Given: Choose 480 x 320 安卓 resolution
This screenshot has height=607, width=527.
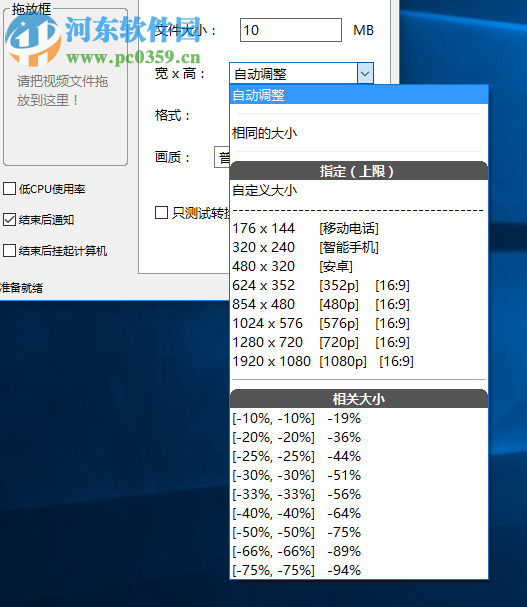Looking at the screenshot, I should [359, 266].
